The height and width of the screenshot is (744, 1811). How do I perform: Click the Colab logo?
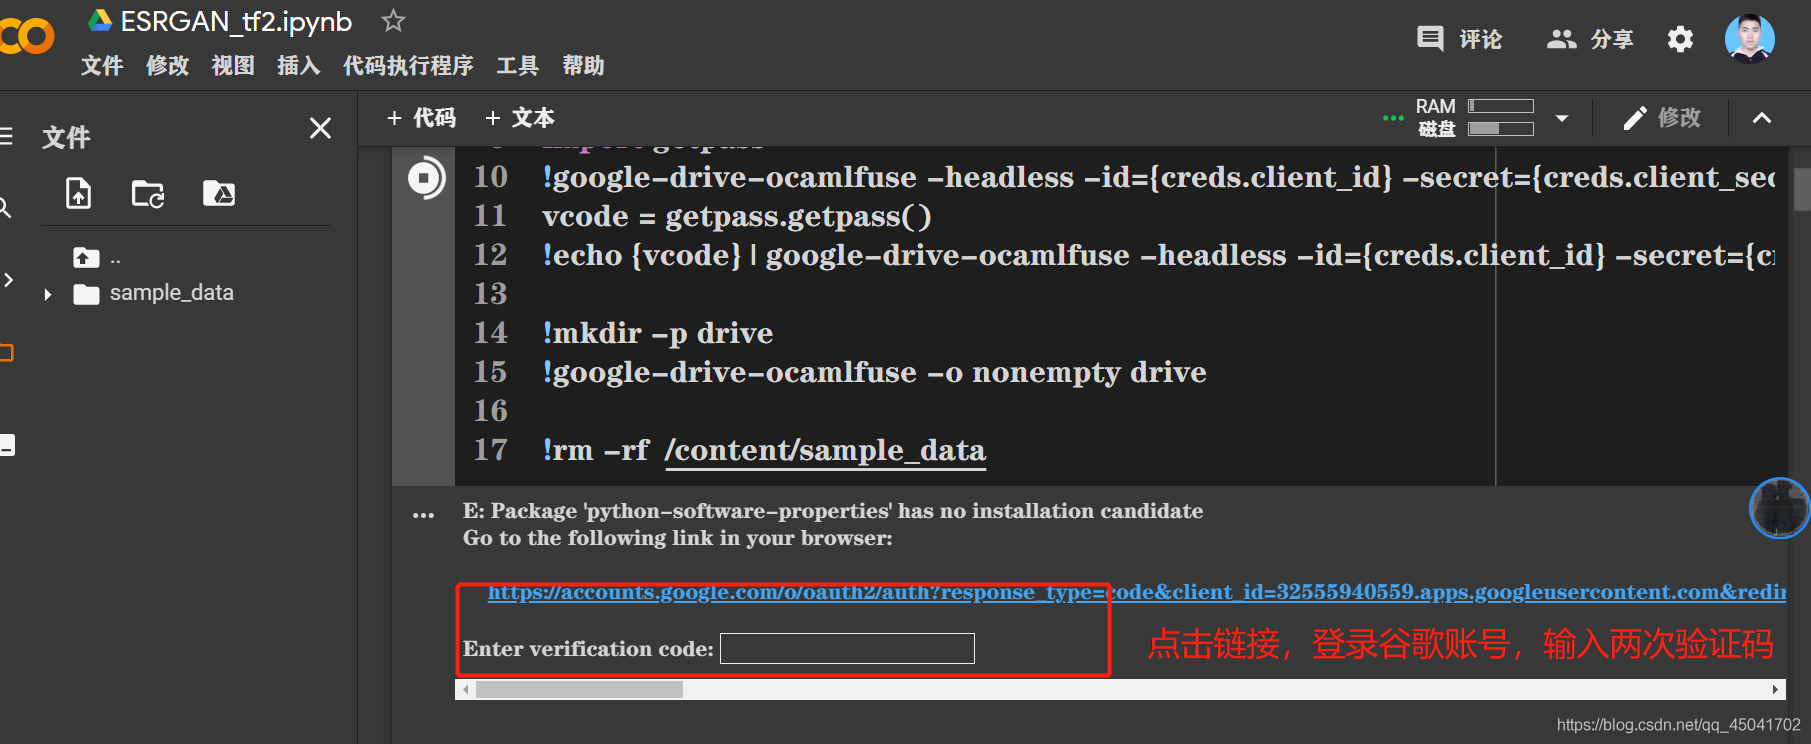(x=27, y=37)
